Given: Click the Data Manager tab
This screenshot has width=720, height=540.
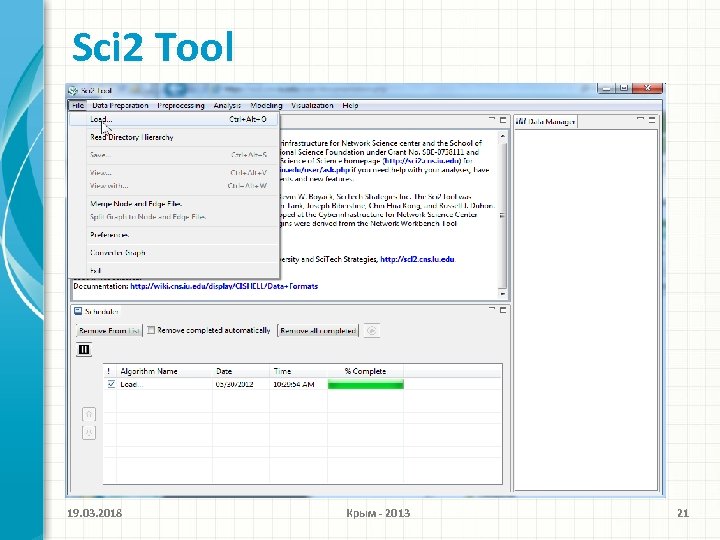Looking at the screenshot, I should click(546, 122).
